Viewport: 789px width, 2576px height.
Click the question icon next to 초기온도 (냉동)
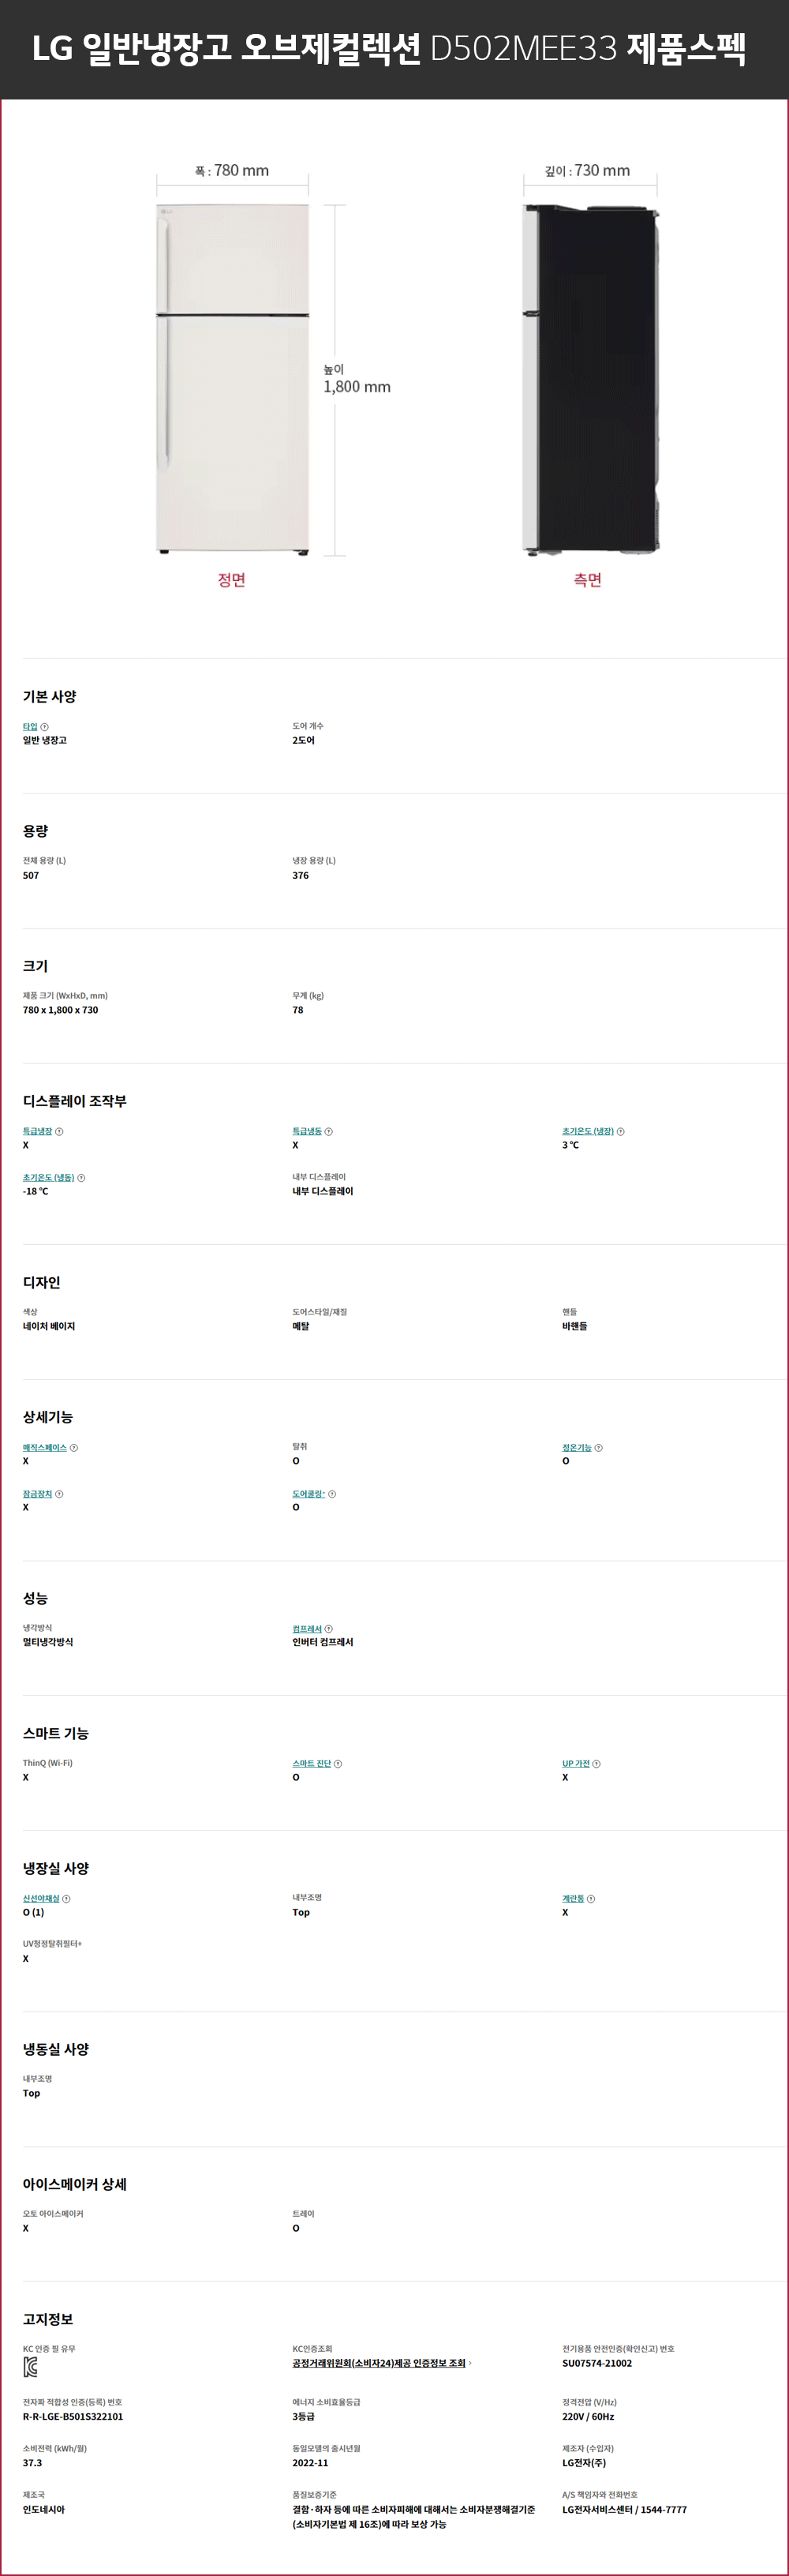(81, 1178)
